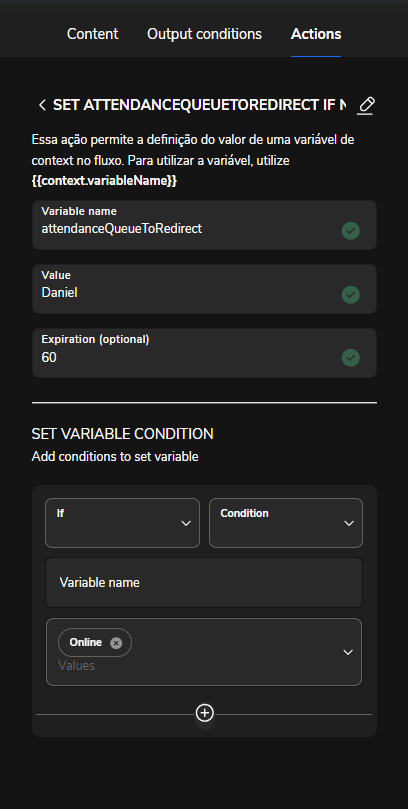408x809 pixels.
Task: Click the green check in the Value field
Action: click(351, 295)
